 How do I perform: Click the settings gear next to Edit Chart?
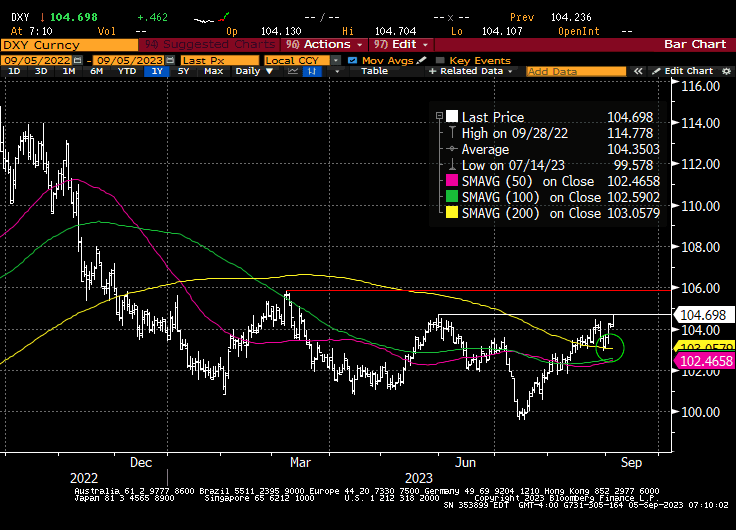725,71
